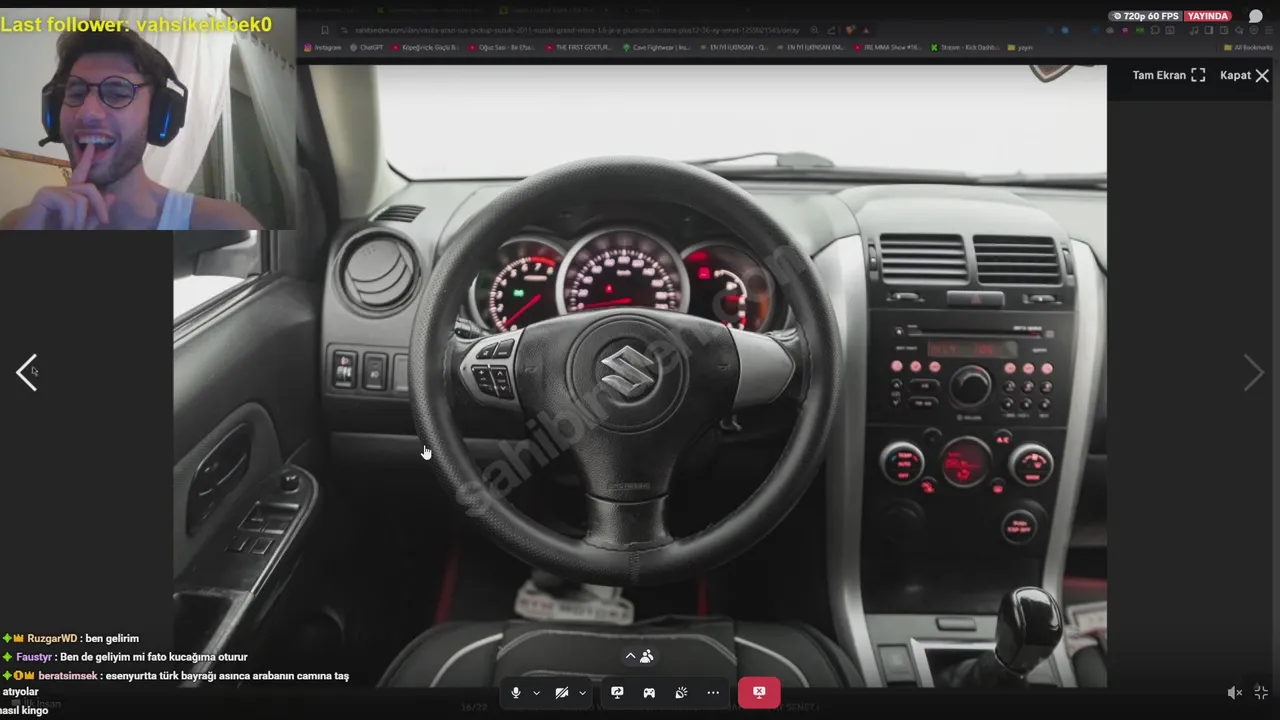
Task: Click the bookmark icon left of address bar
Action: pyautogui.click(x=325, y=31)
